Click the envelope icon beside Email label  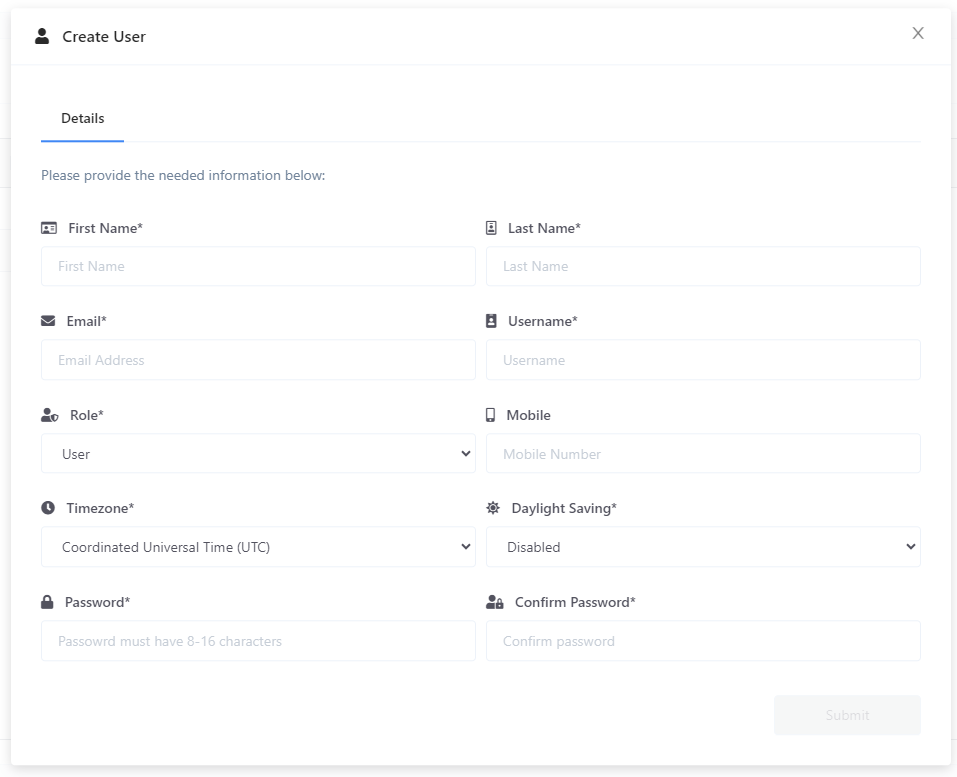point(48,321)
